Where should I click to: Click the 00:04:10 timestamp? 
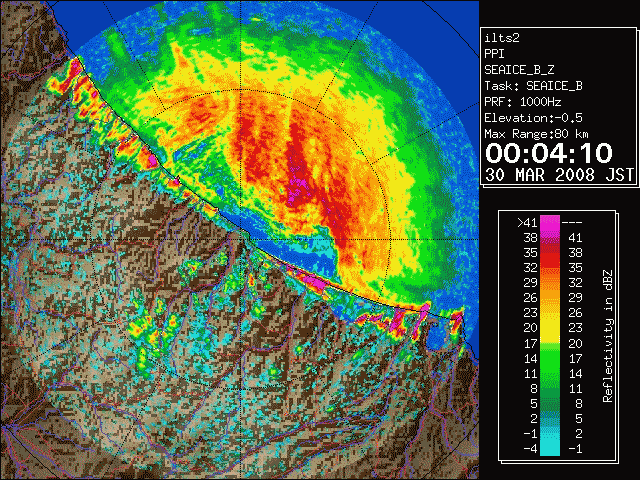(x=549, y=153)
